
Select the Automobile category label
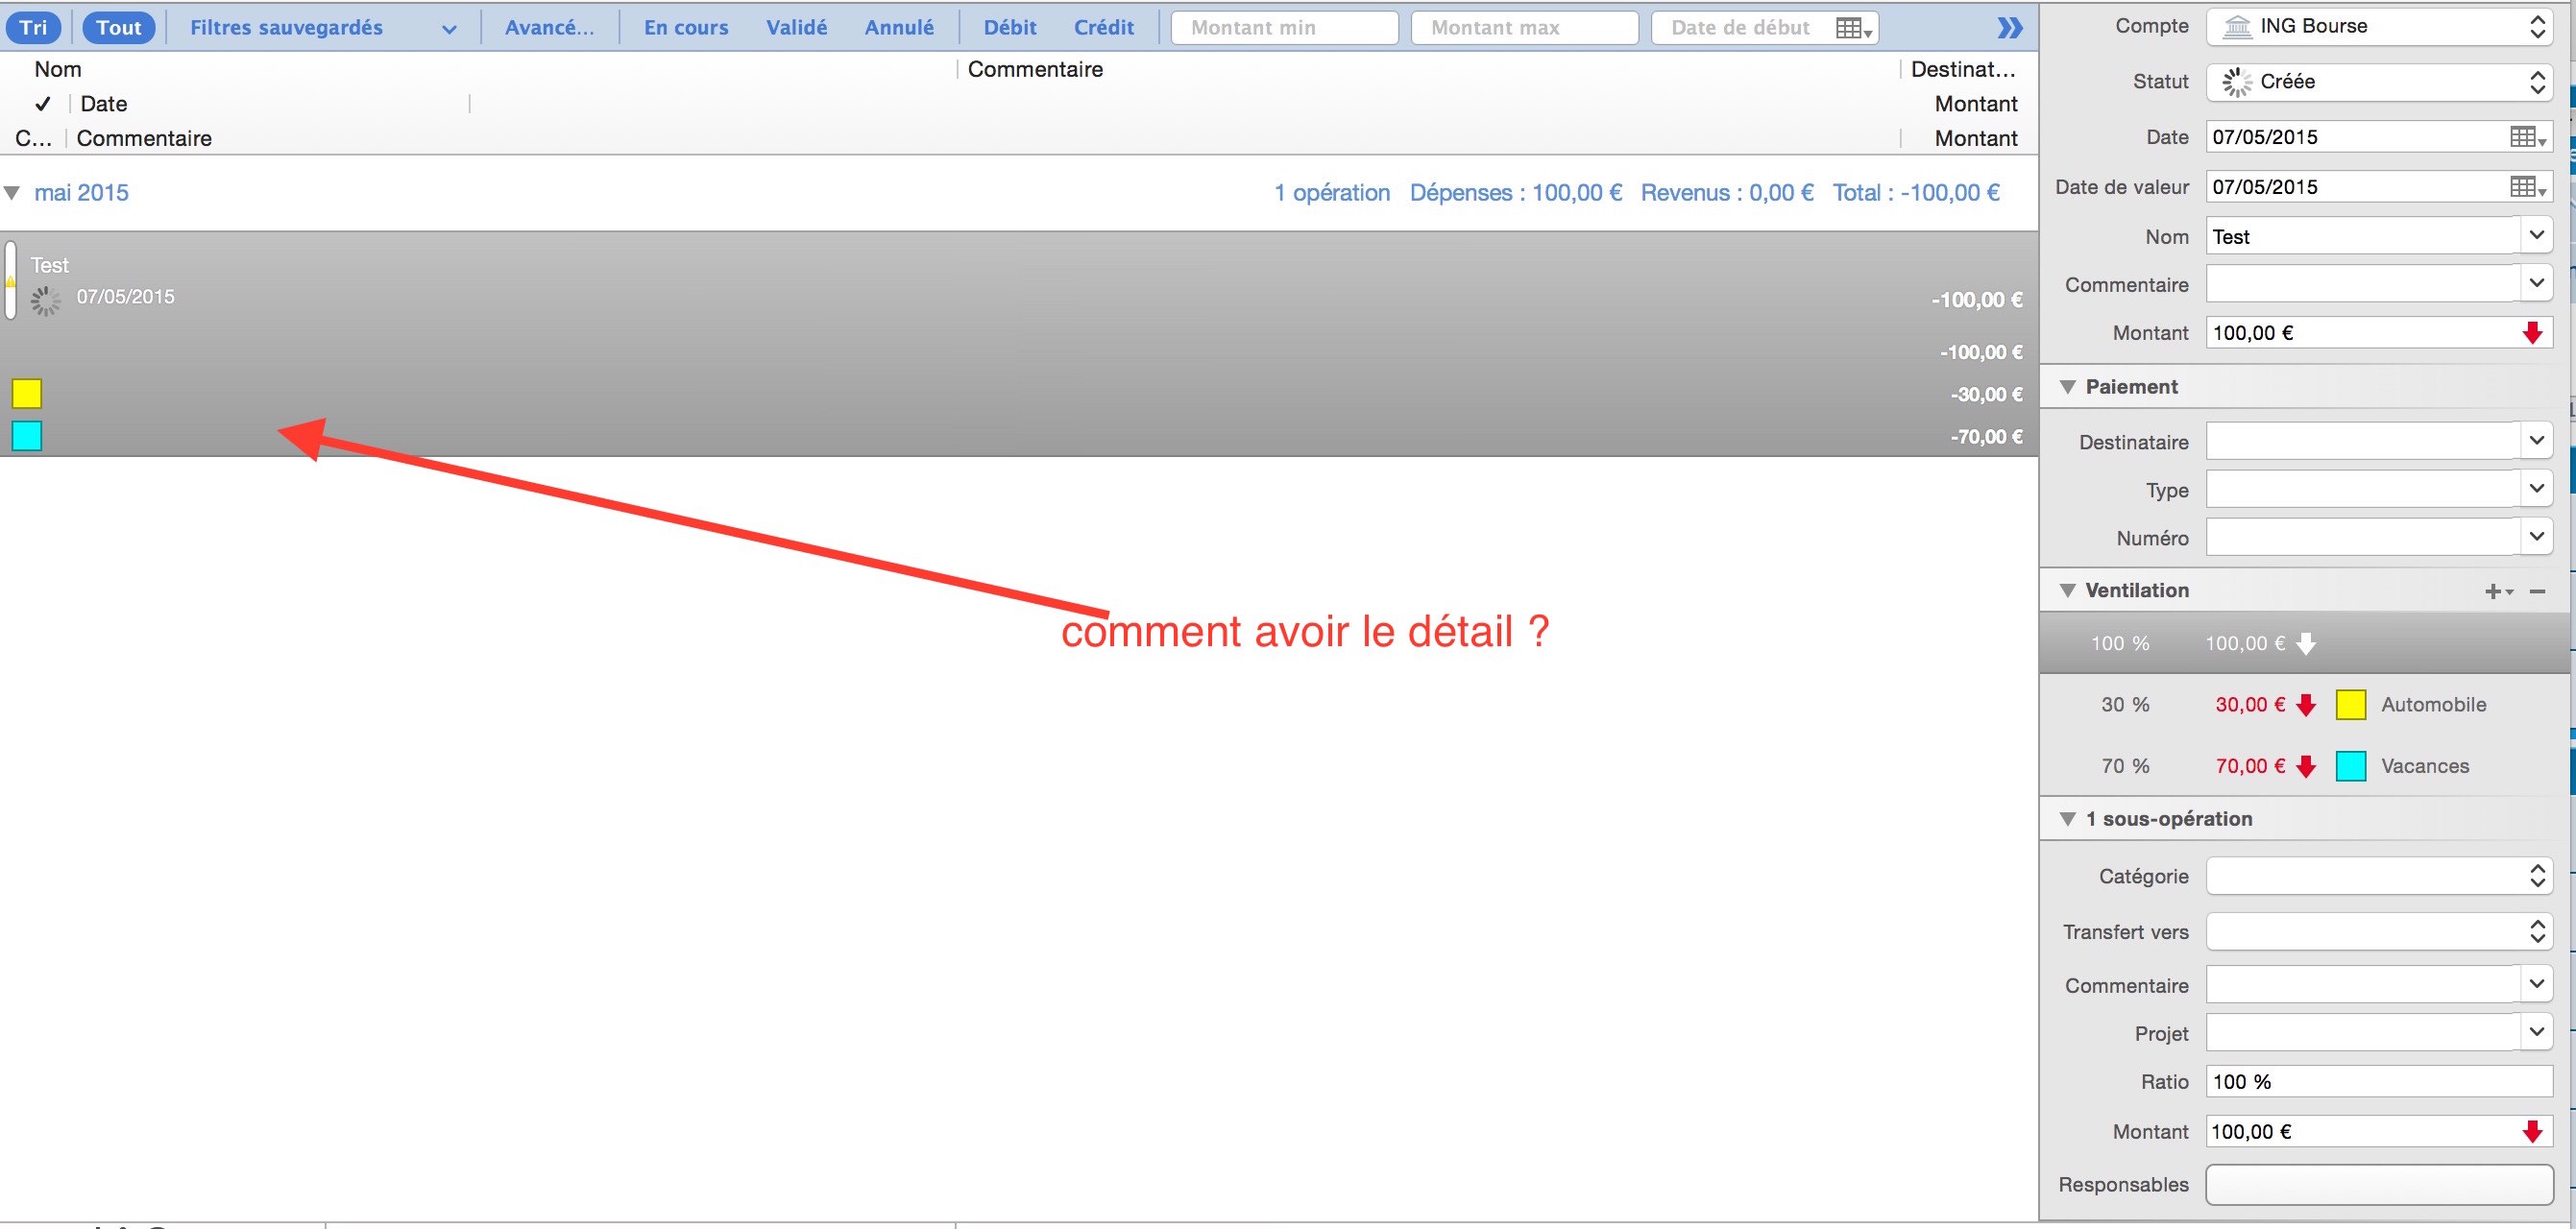pos(2433,705)
